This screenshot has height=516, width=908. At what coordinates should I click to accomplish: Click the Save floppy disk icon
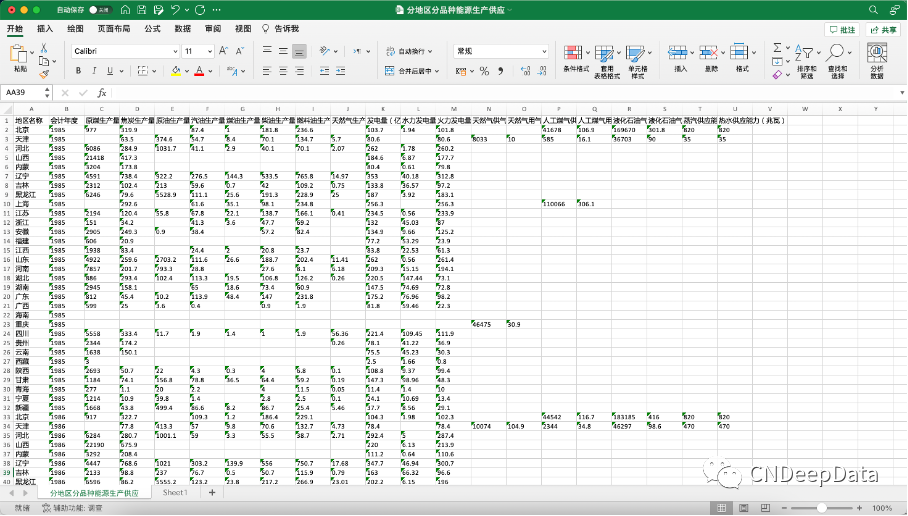click(141, 10)
